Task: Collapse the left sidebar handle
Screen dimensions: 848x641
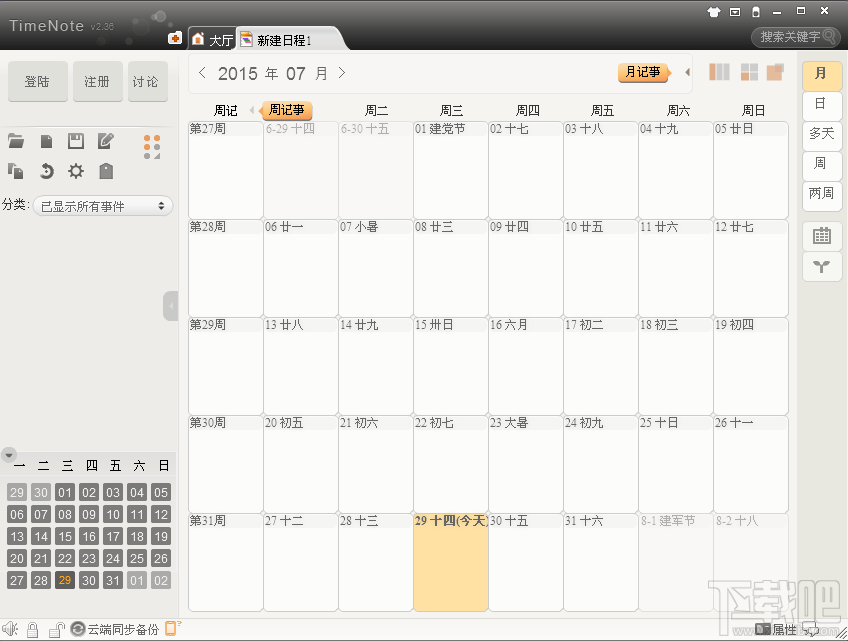Action: click(x=171, y=306)
